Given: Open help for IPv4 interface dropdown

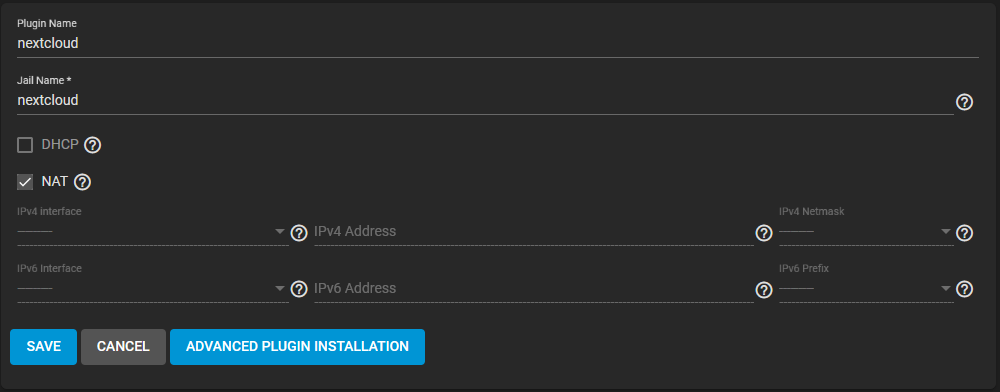Looking at the screenshot, I should point(298,233).
